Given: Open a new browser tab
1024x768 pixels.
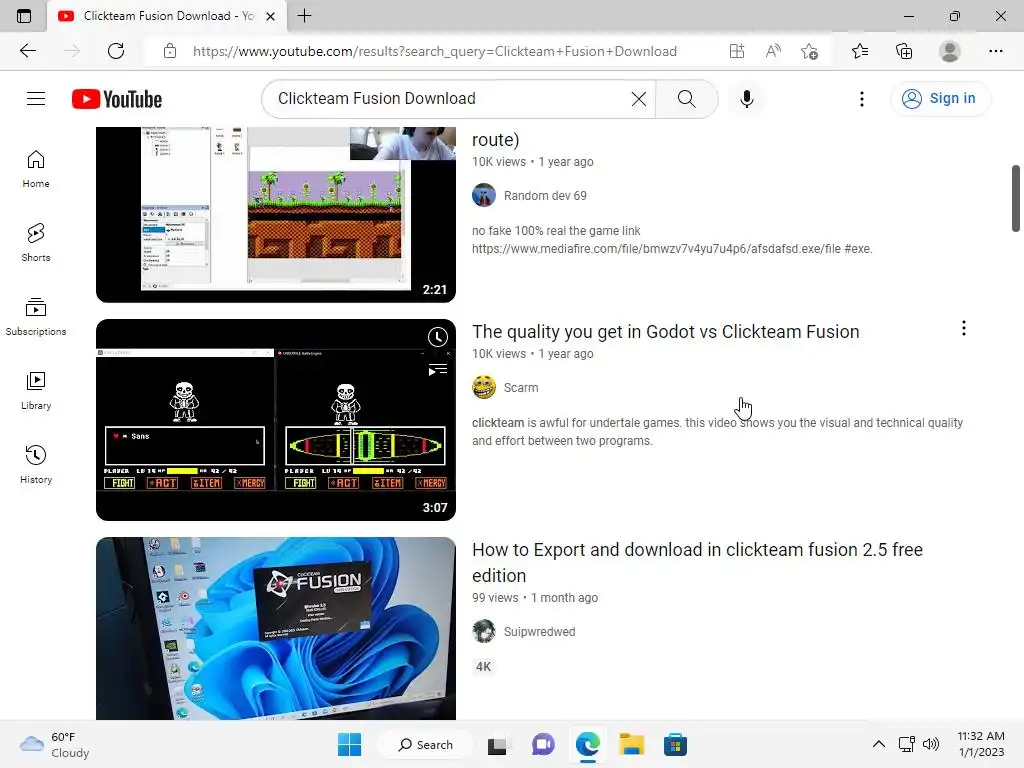Looking at the screenshot, I should click(x=304, y=16).
